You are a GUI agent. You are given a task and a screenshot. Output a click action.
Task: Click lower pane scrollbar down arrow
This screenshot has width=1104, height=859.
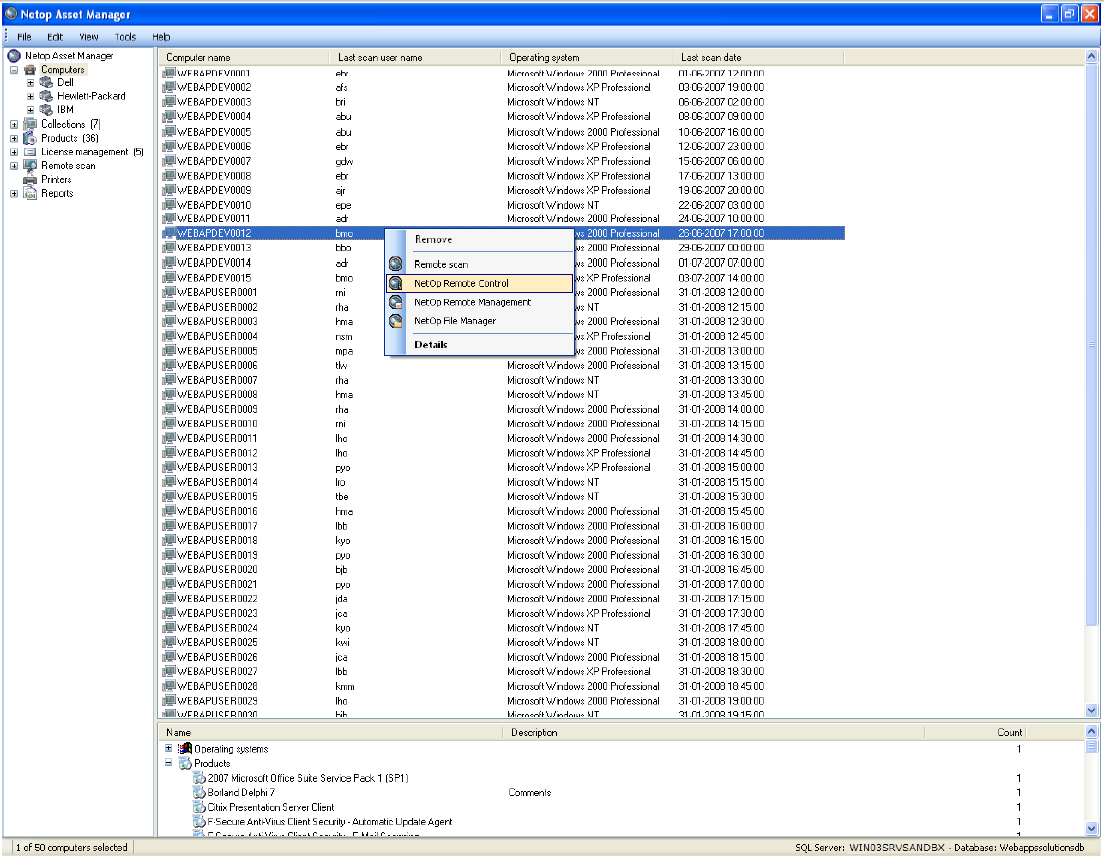pos(1092,829)
